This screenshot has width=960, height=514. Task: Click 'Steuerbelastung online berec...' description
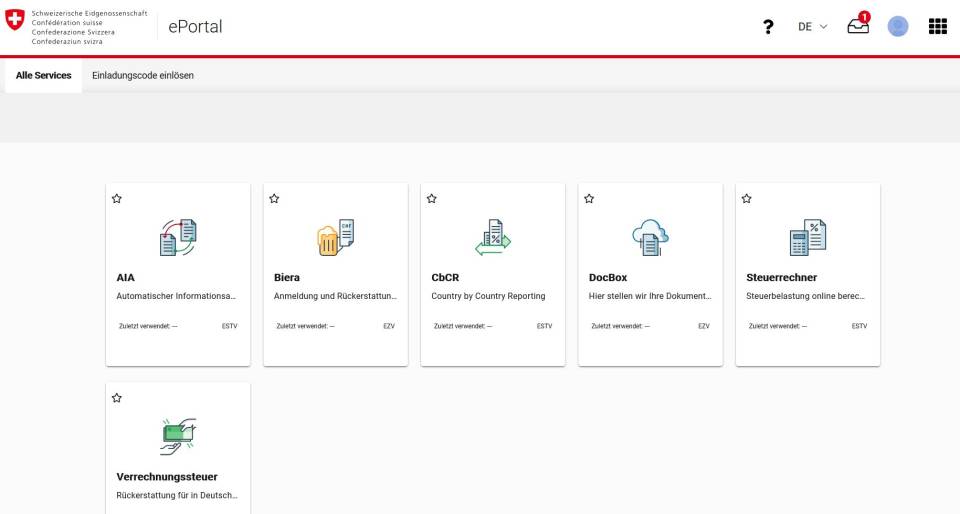tap(805, 296)
